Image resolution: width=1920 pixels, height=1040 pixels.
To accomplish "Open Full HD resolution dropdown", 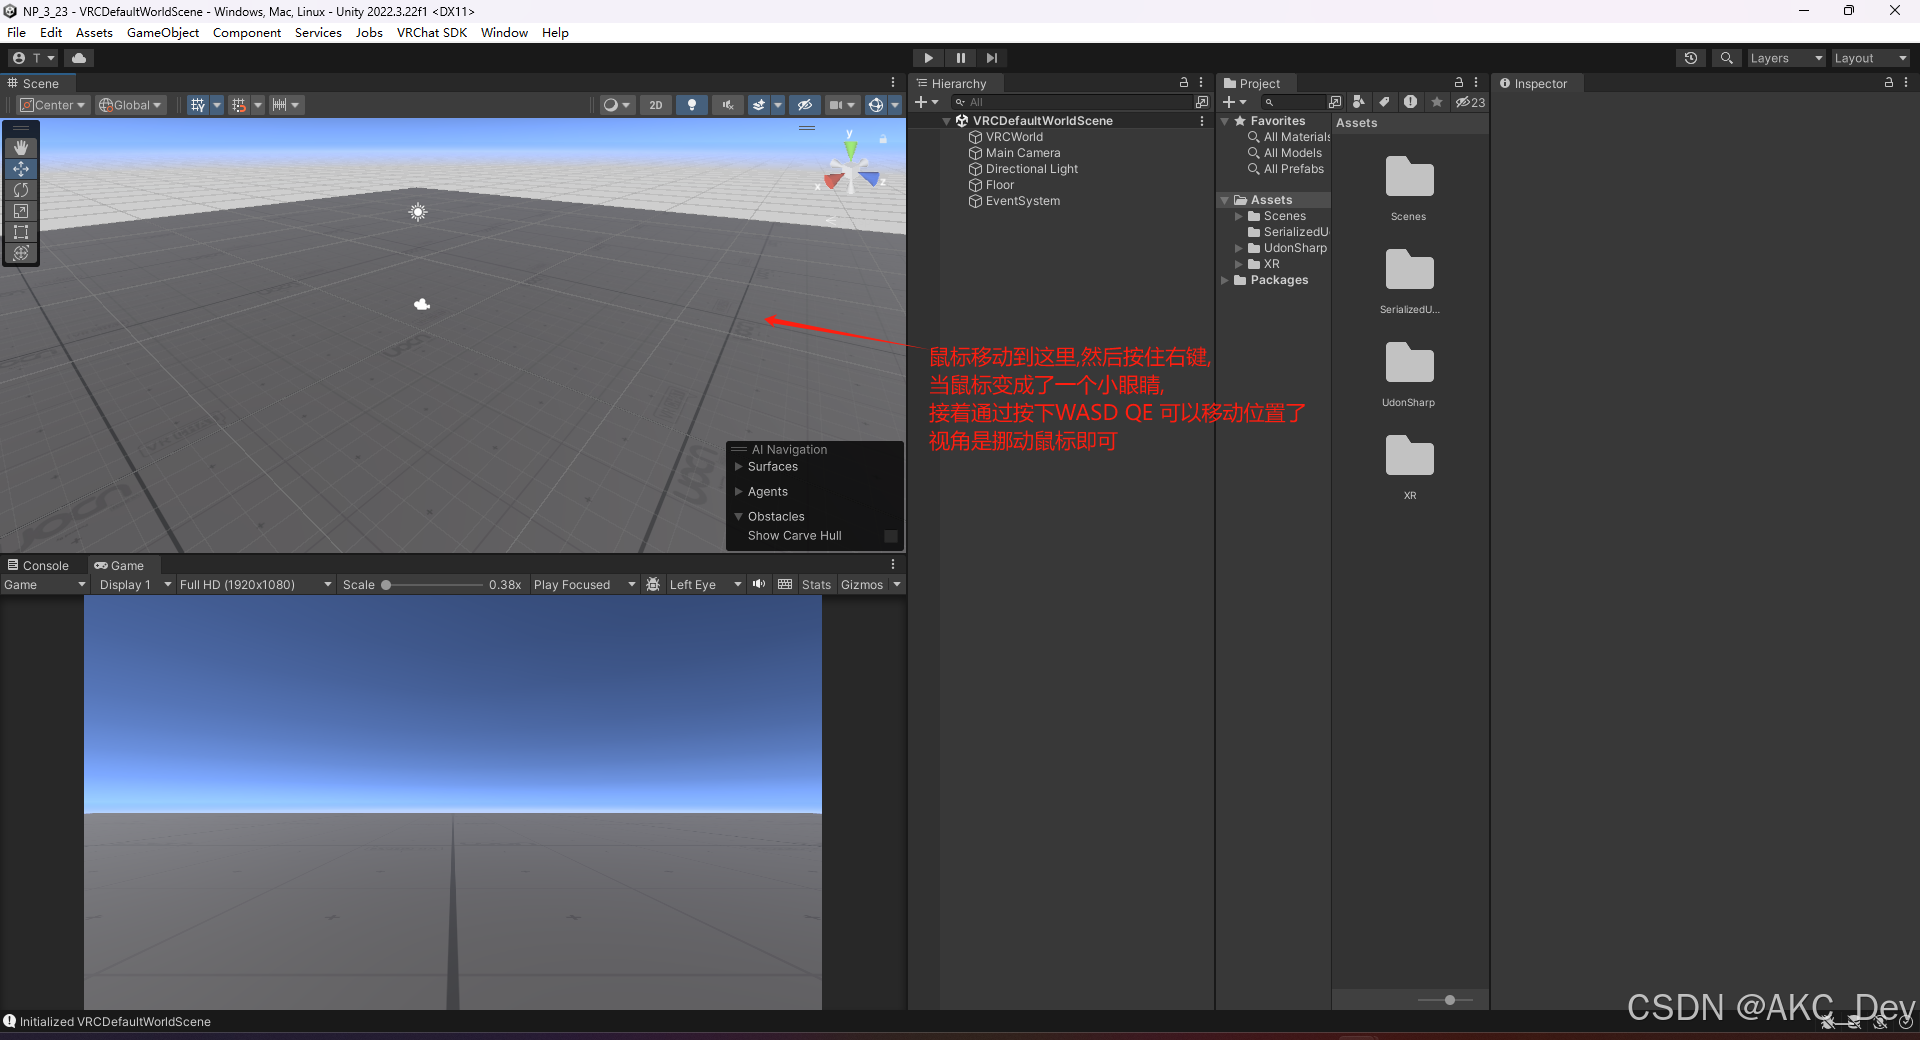I will (255, 585).
